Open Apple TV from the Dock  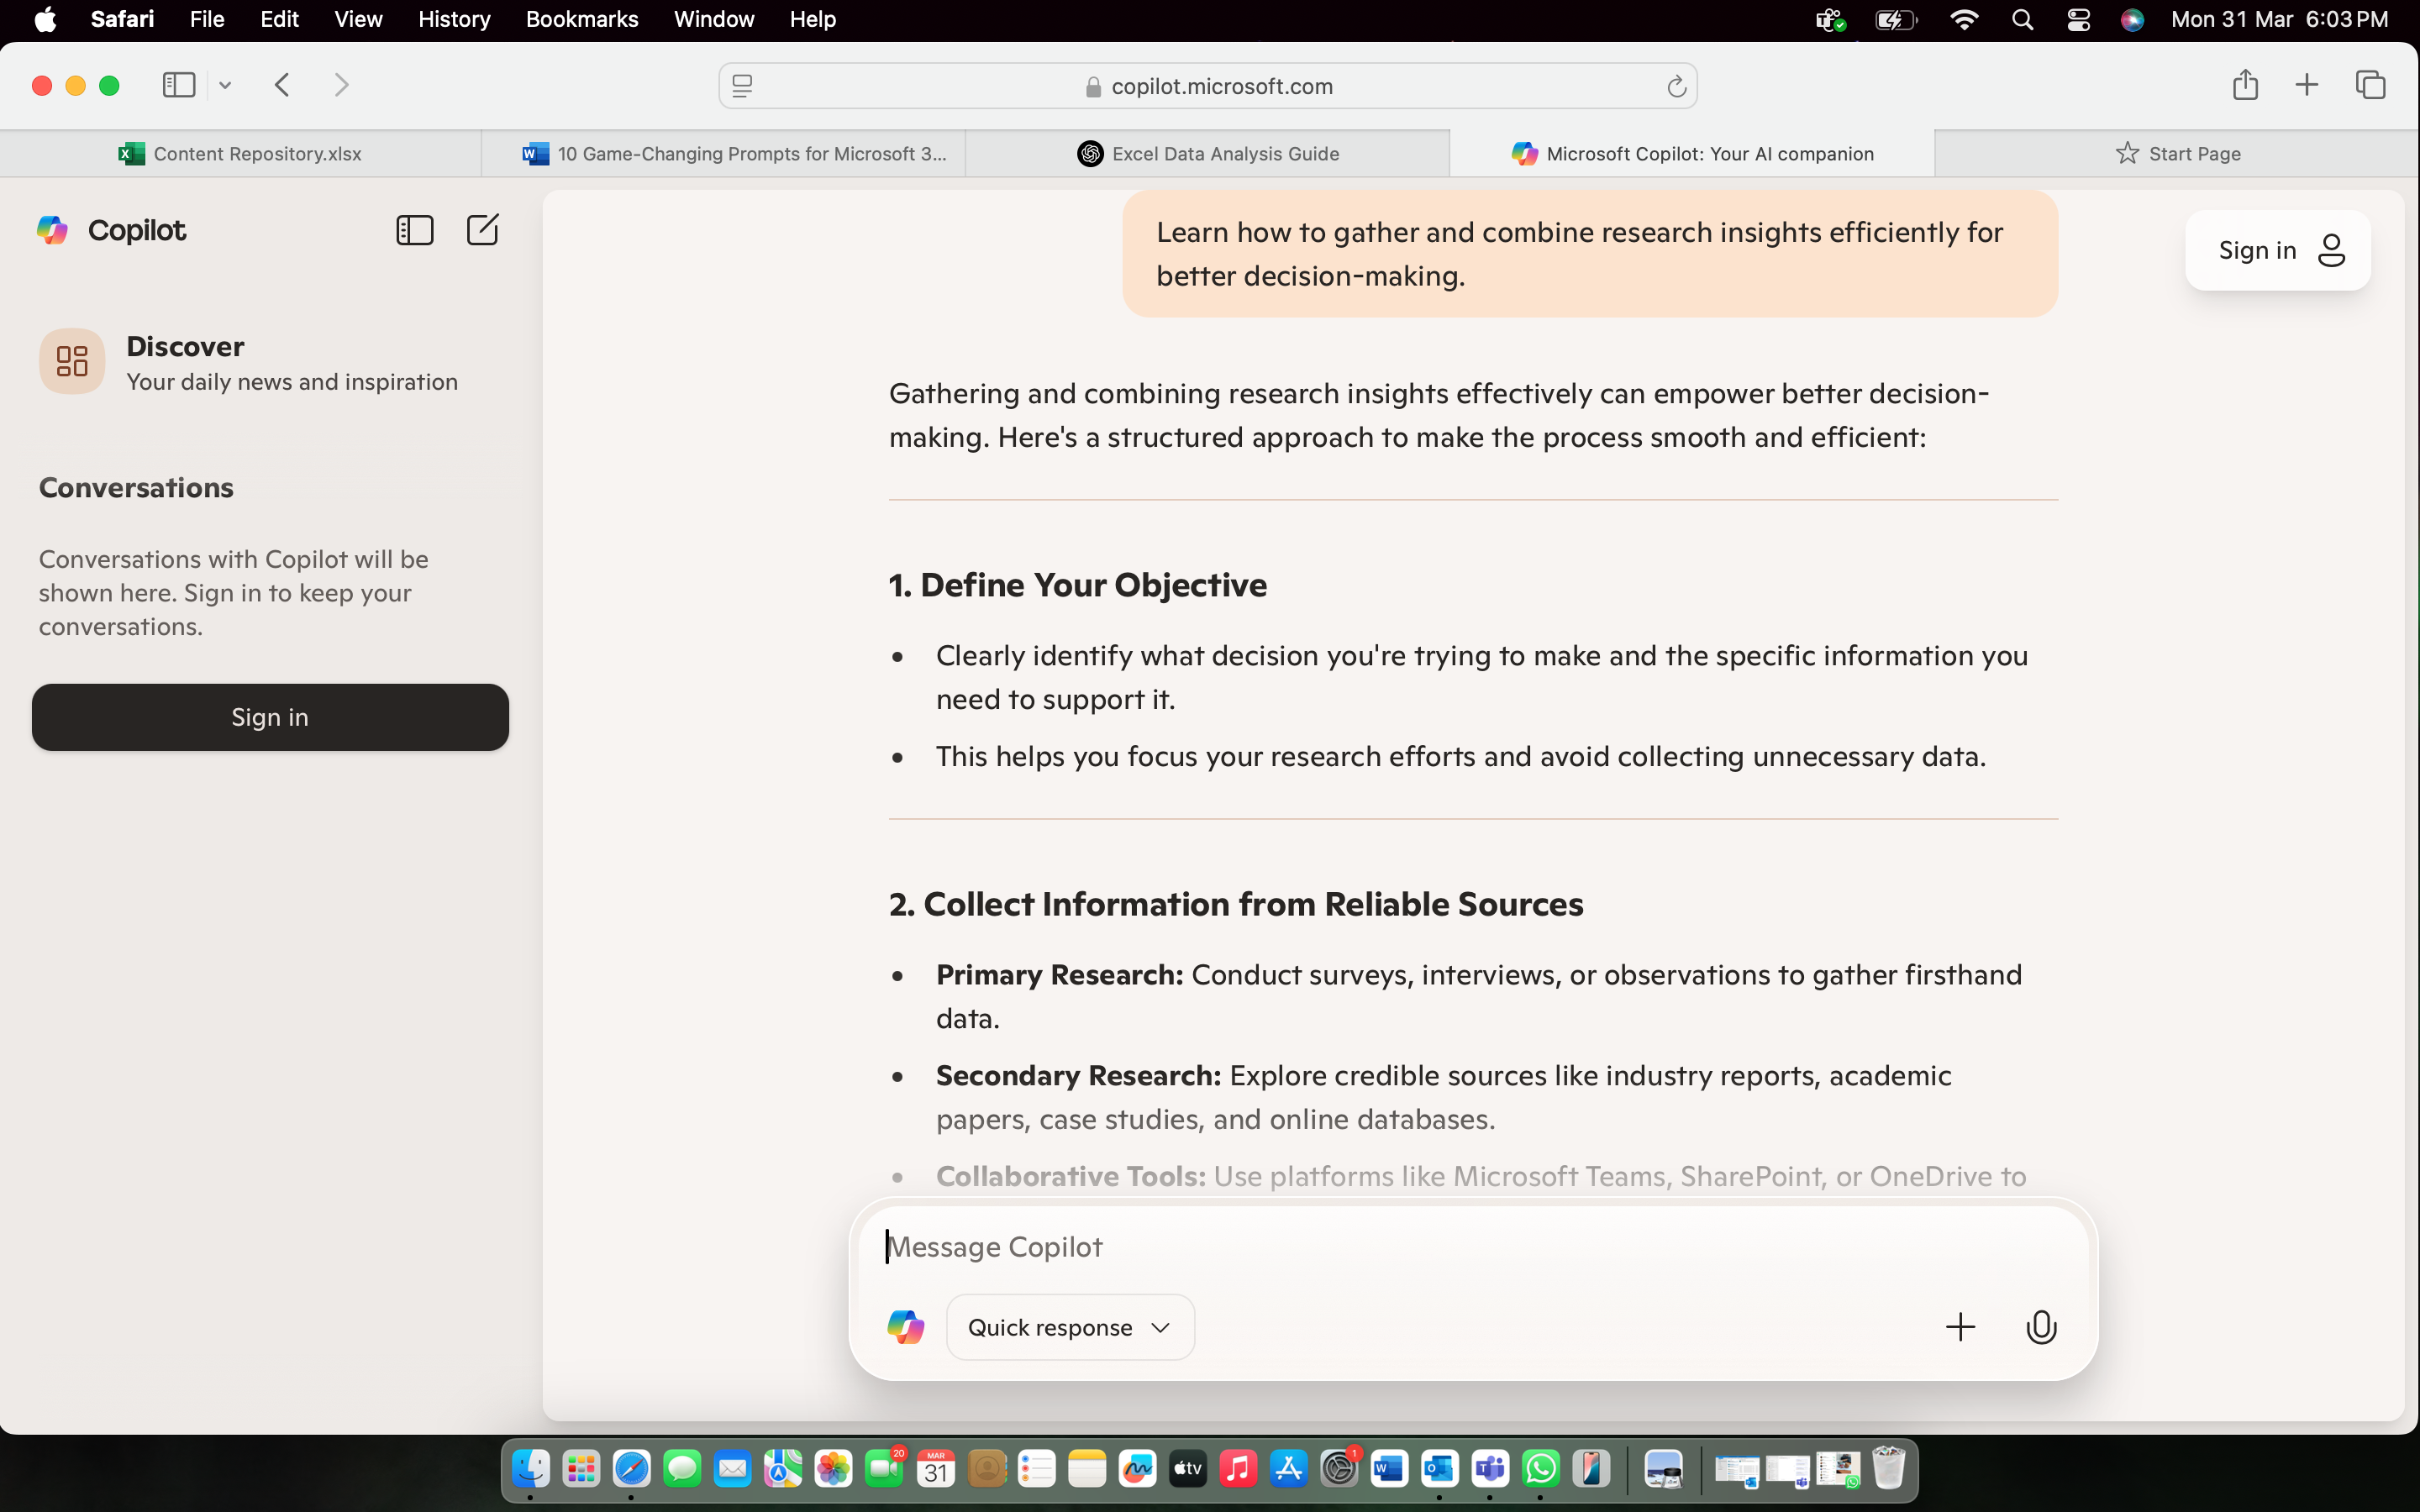tap(1187, 1469)
